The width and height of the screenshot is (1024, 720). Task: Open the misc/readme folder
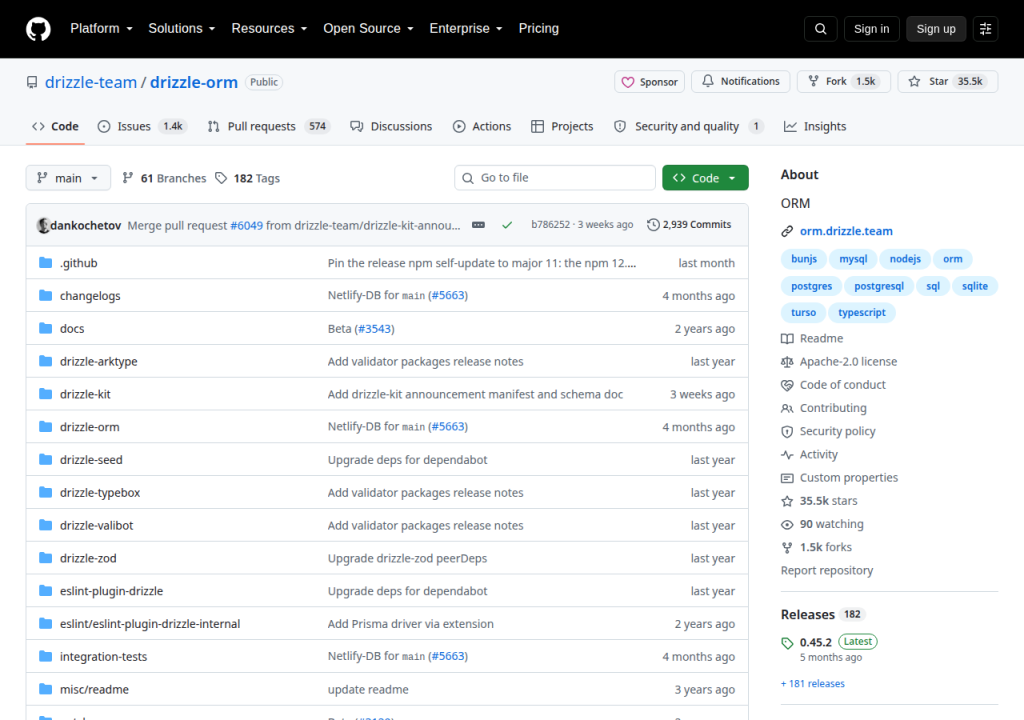click(94, 689)
